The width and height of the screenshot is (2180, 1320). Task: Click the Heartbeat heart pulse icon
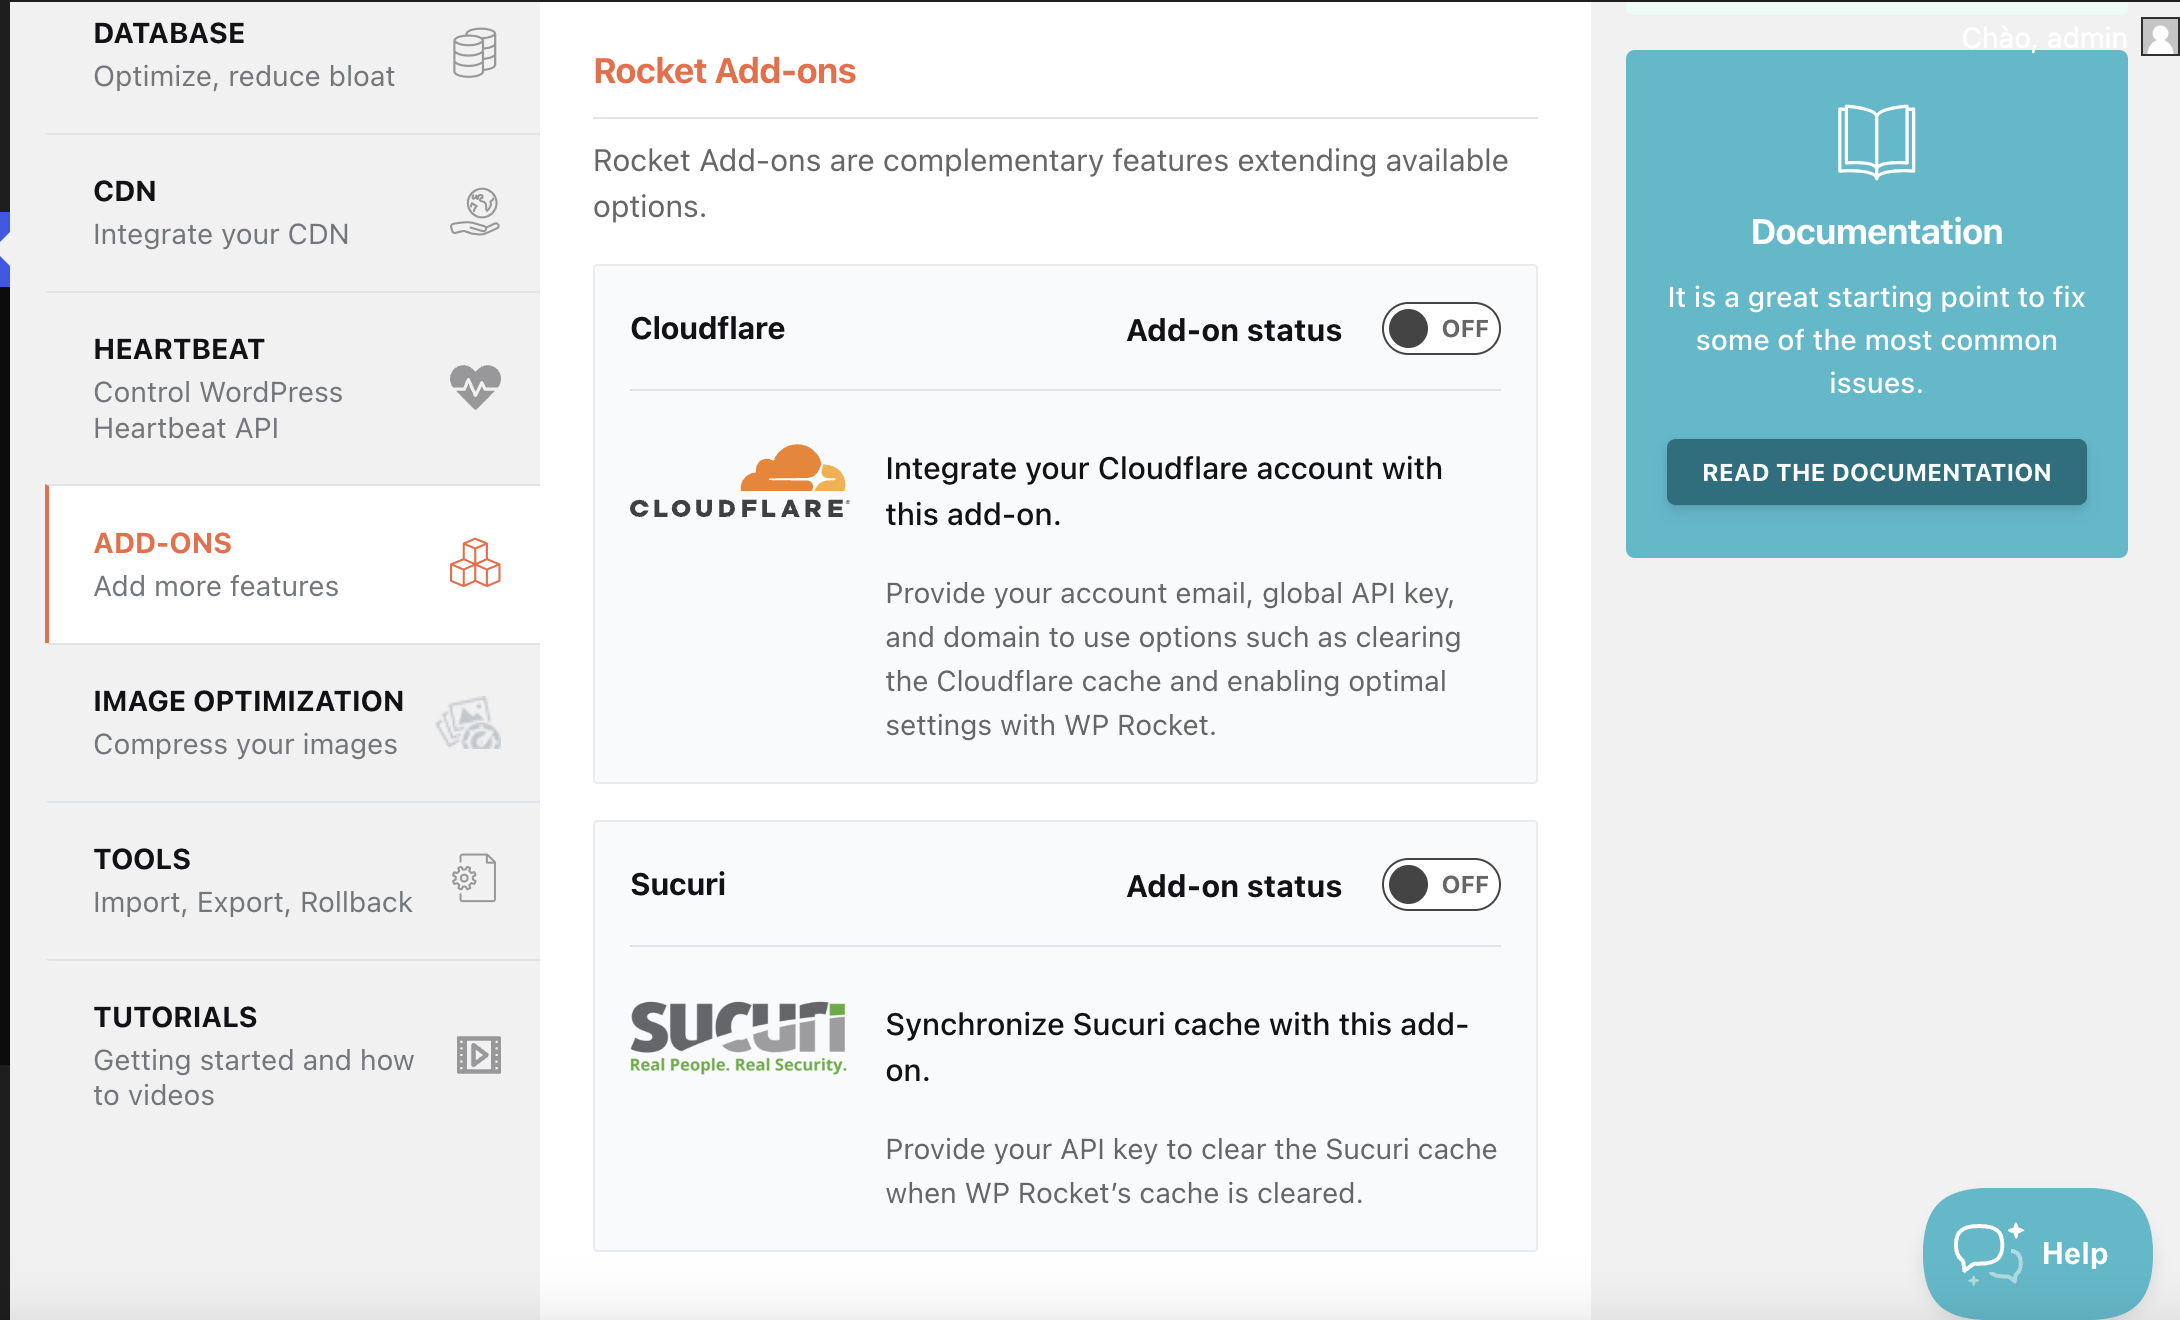475,387
